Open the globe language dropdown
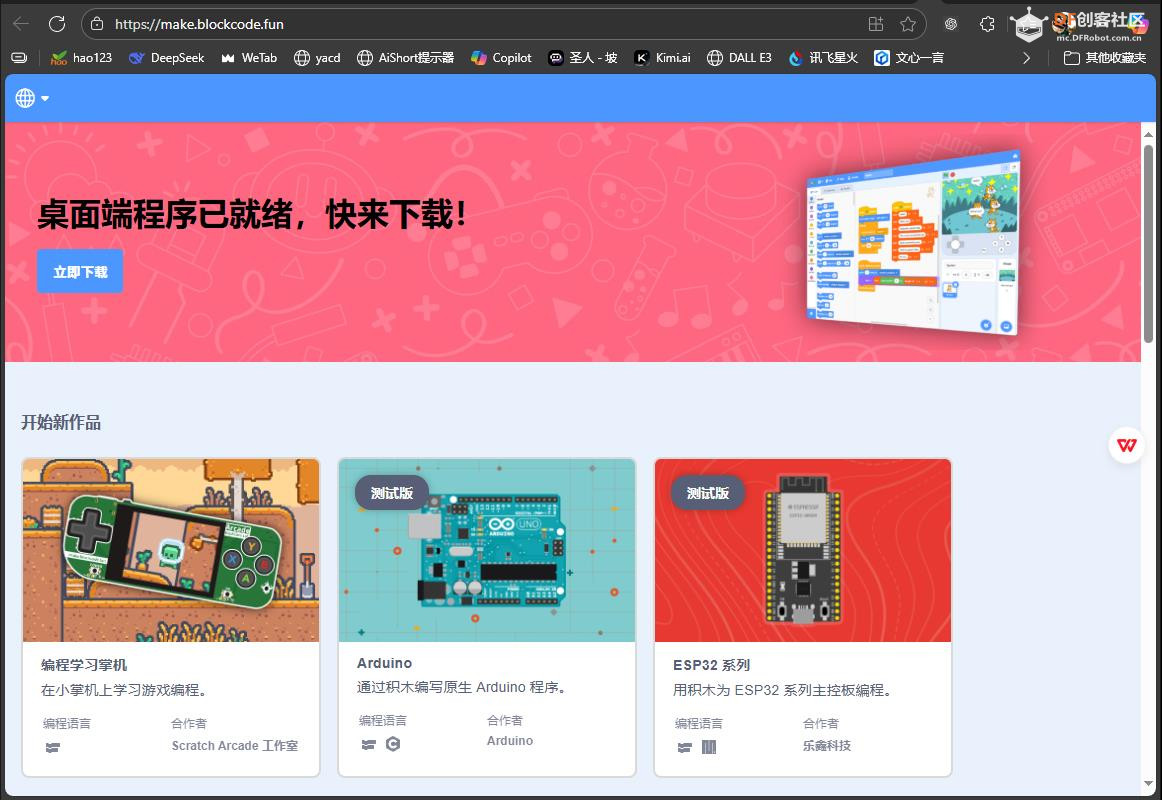Image resolution: width=1162 pixels, height=800 pixels. click(32, 98)
